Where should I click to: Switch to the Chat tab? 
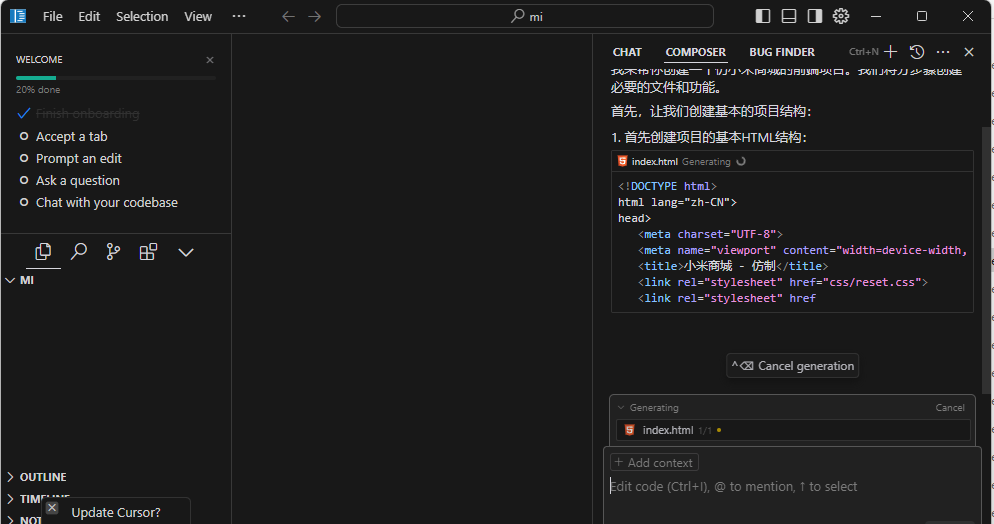tap(627, 52)
